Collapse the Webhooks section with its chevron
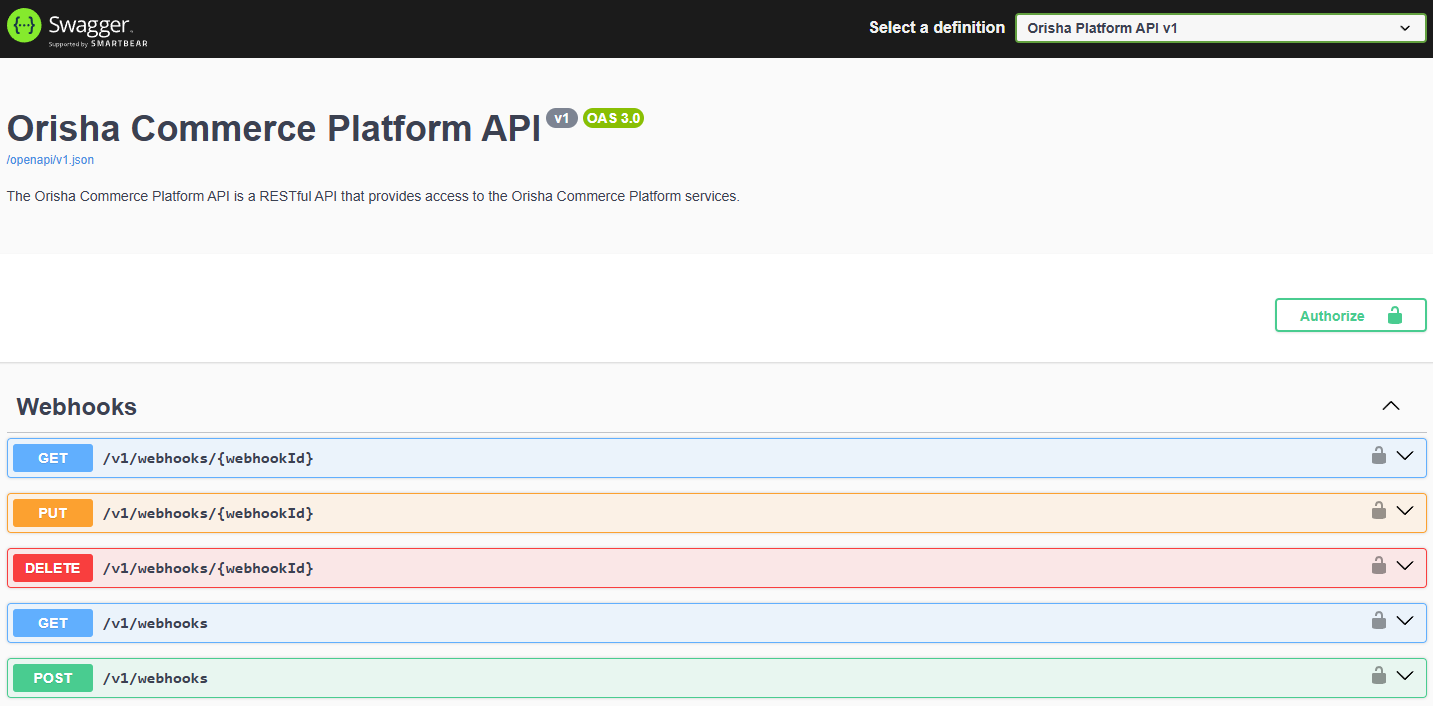1433x706 pixels. coord(1390,406)
